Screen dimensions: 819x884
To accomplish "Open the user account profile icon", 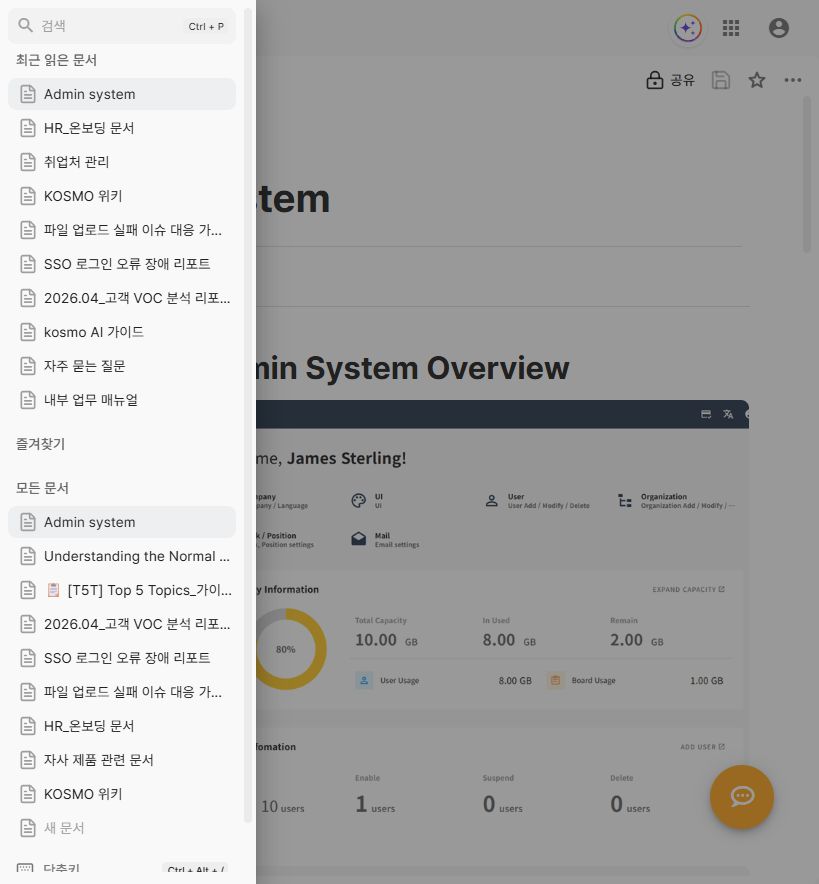I will click(778, 28).
